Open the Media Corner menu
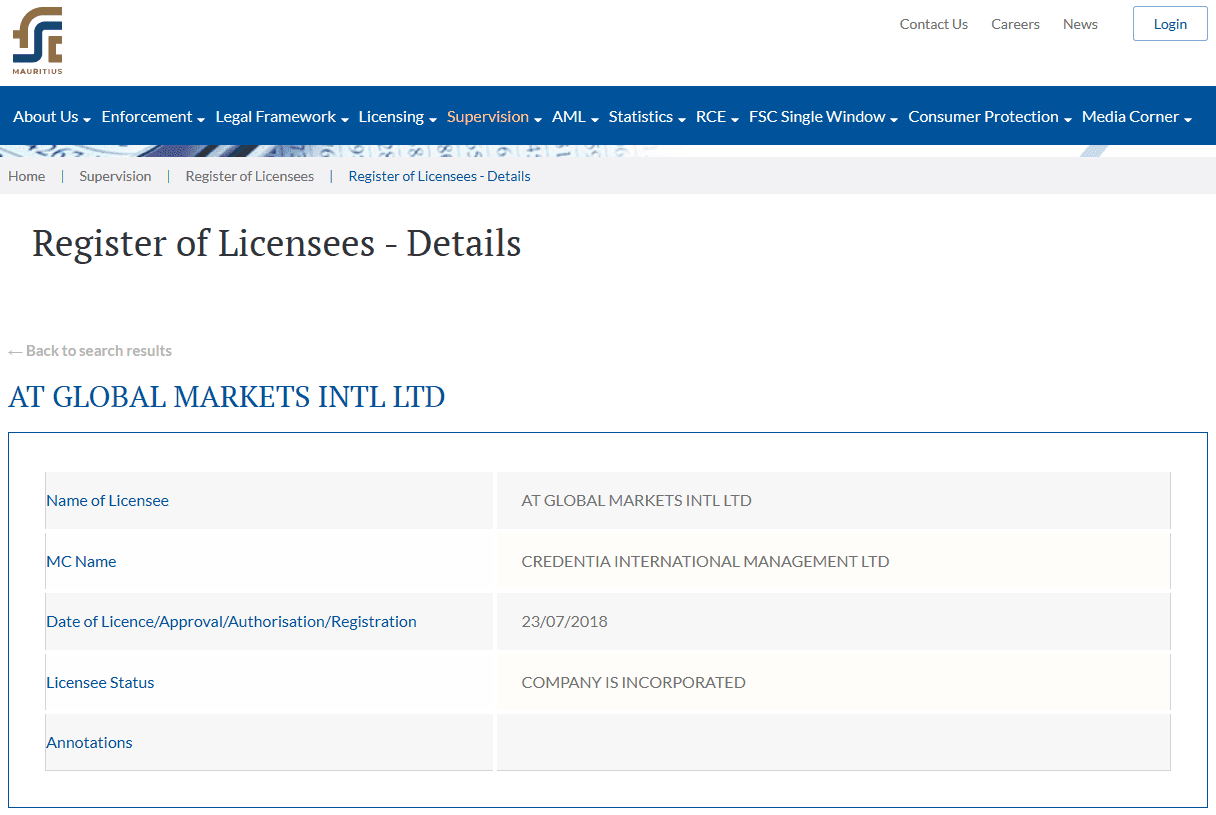Viewport: 1216px width, 815px height. coord(1137,117)
